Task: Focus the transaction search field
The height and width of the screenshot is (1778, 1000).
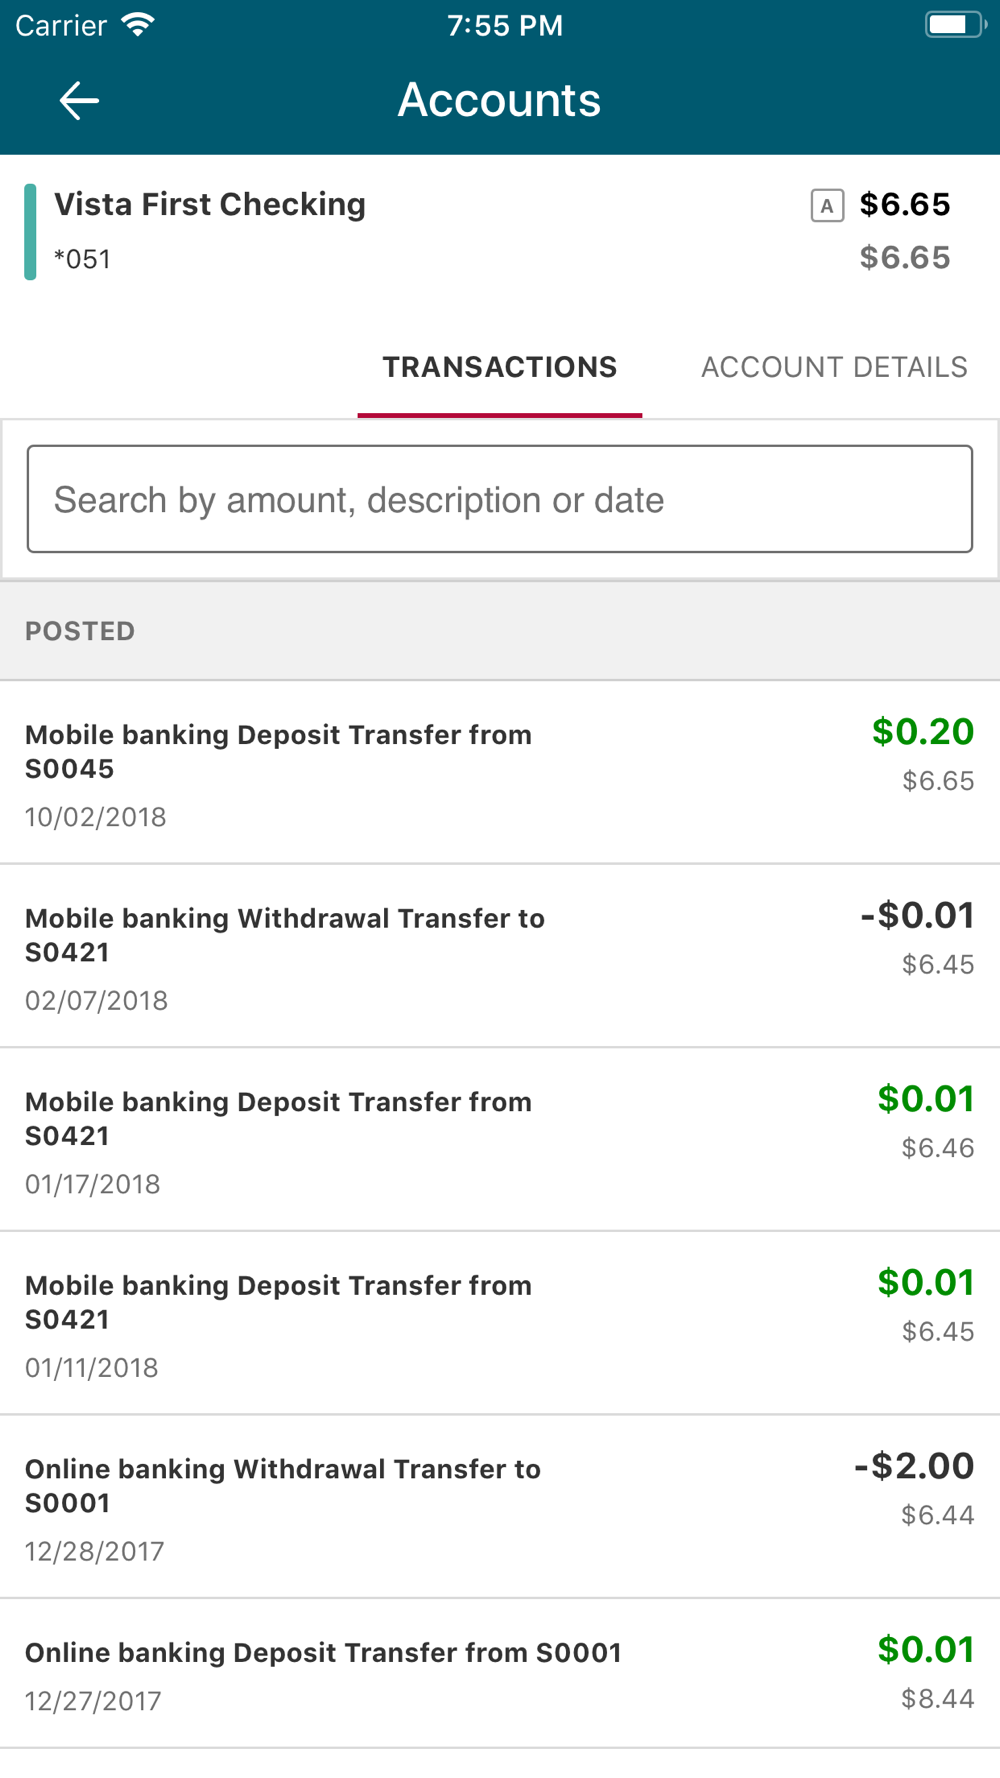Action: (x=500, y=499)
